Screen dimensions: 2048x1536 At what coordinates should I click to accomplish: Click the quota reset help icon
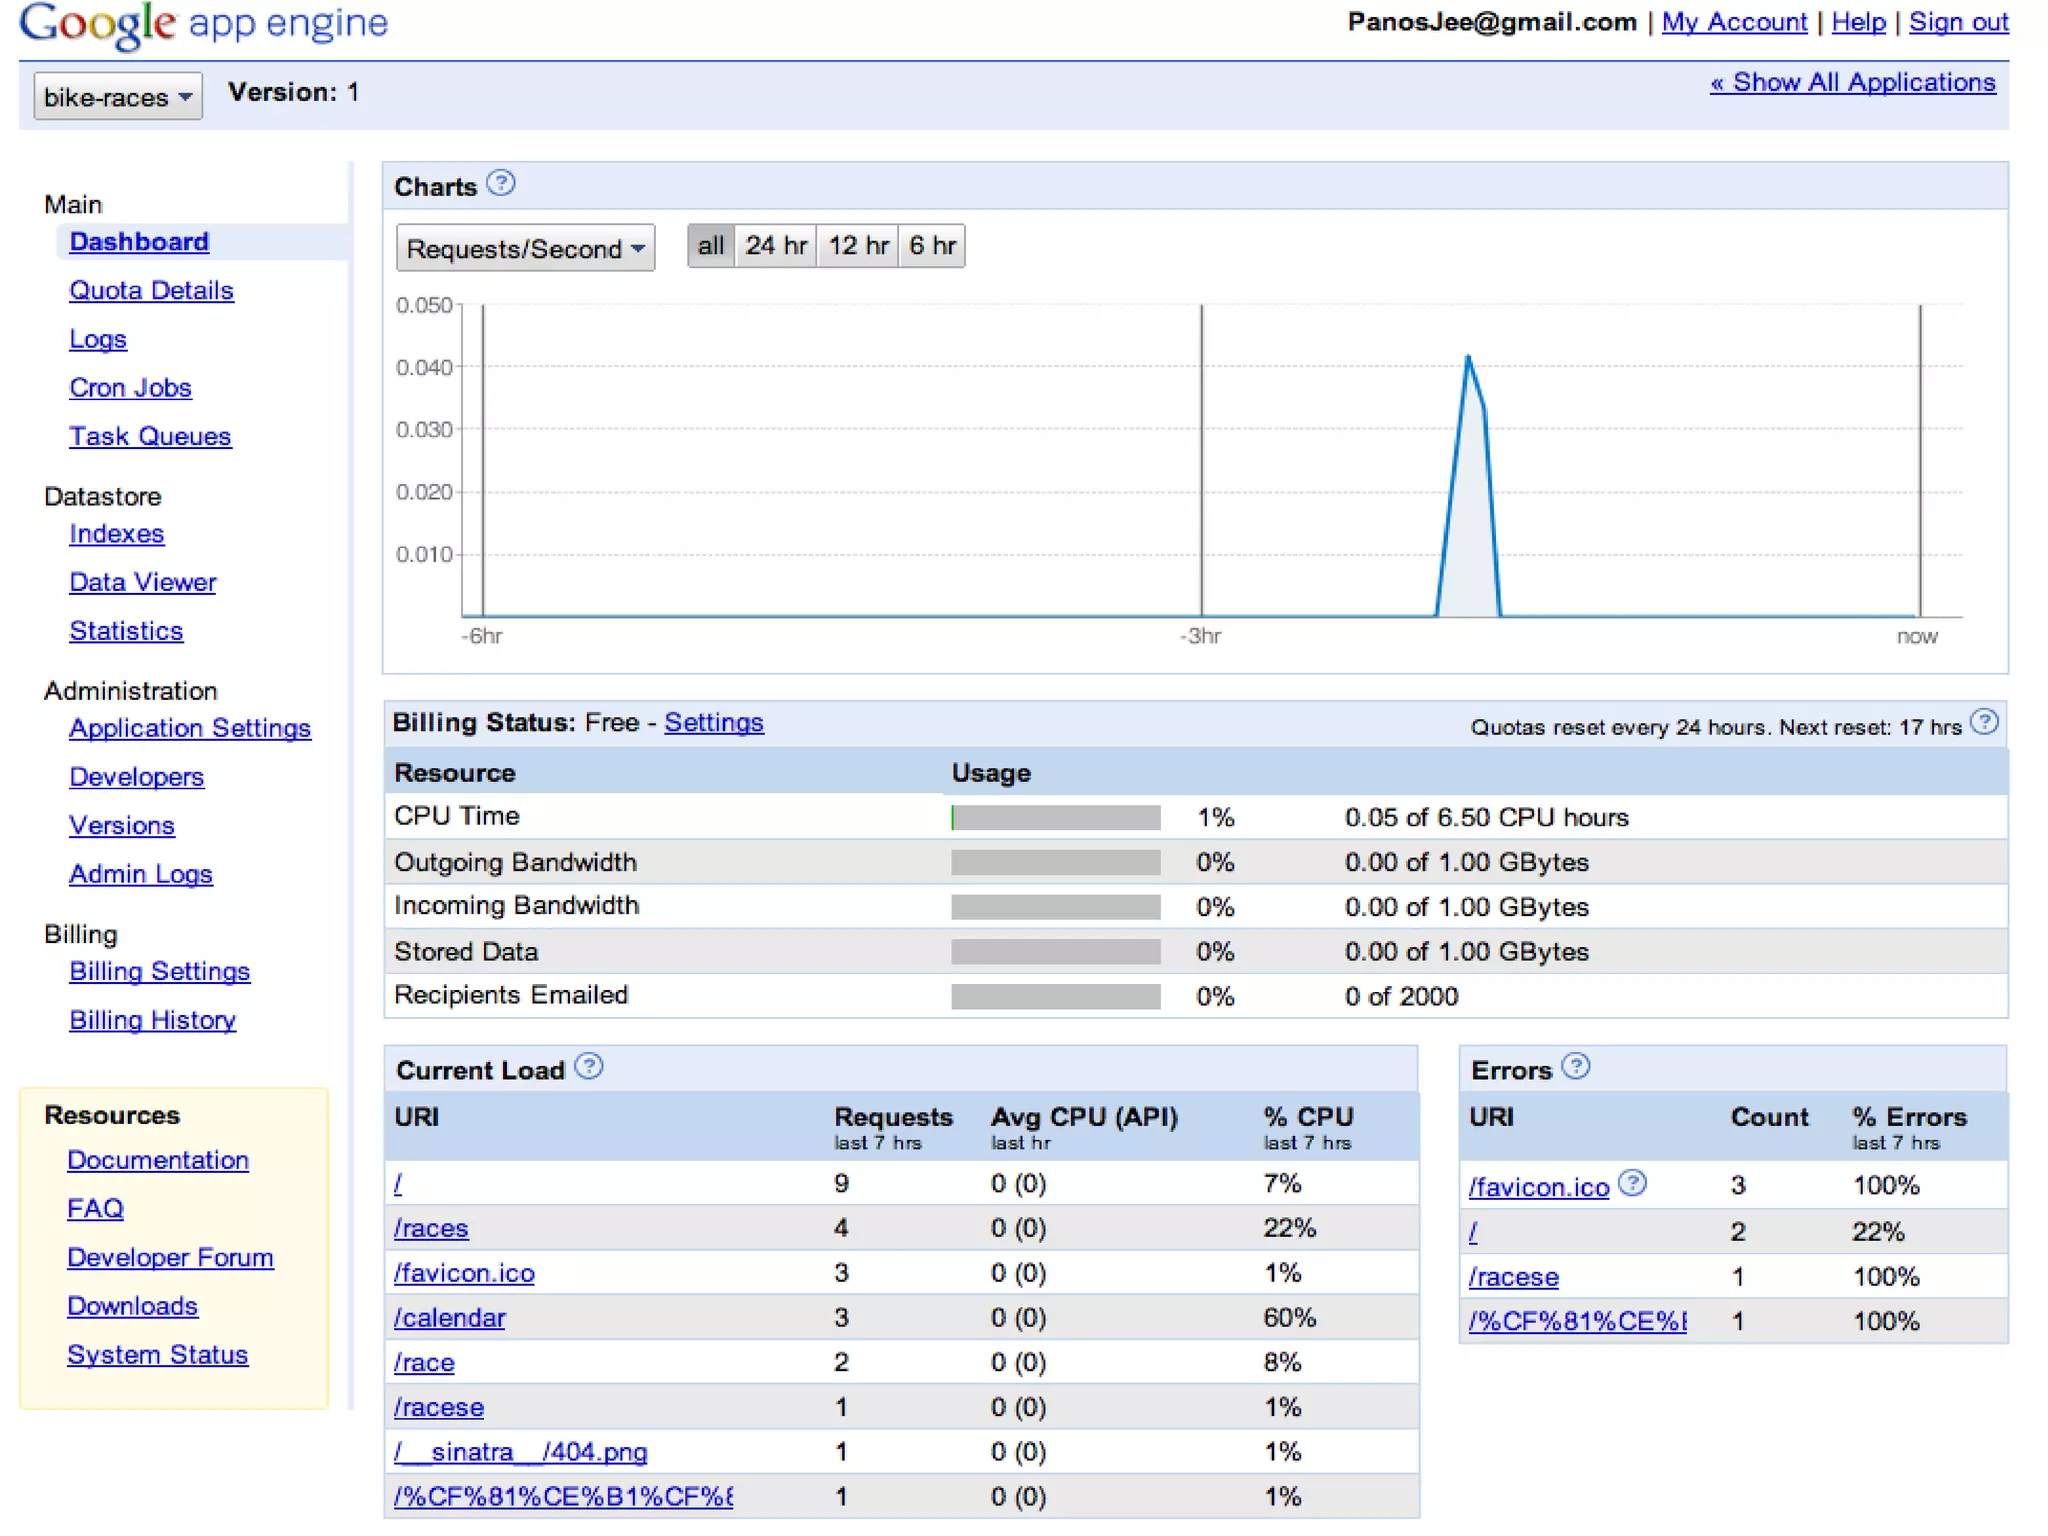click(x=1984, y=723)
